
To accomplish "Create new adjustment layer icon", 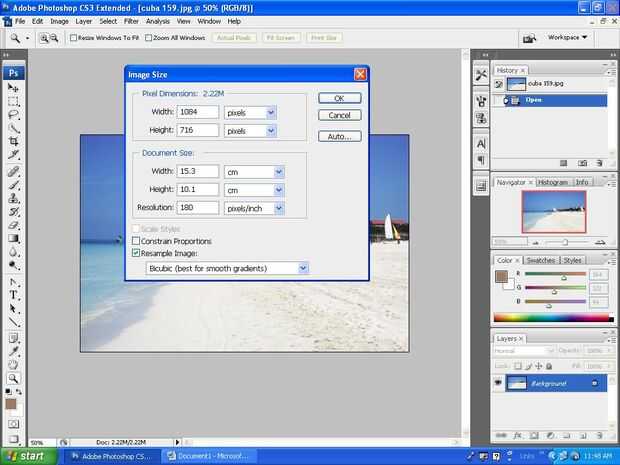I will click(550, 435).
